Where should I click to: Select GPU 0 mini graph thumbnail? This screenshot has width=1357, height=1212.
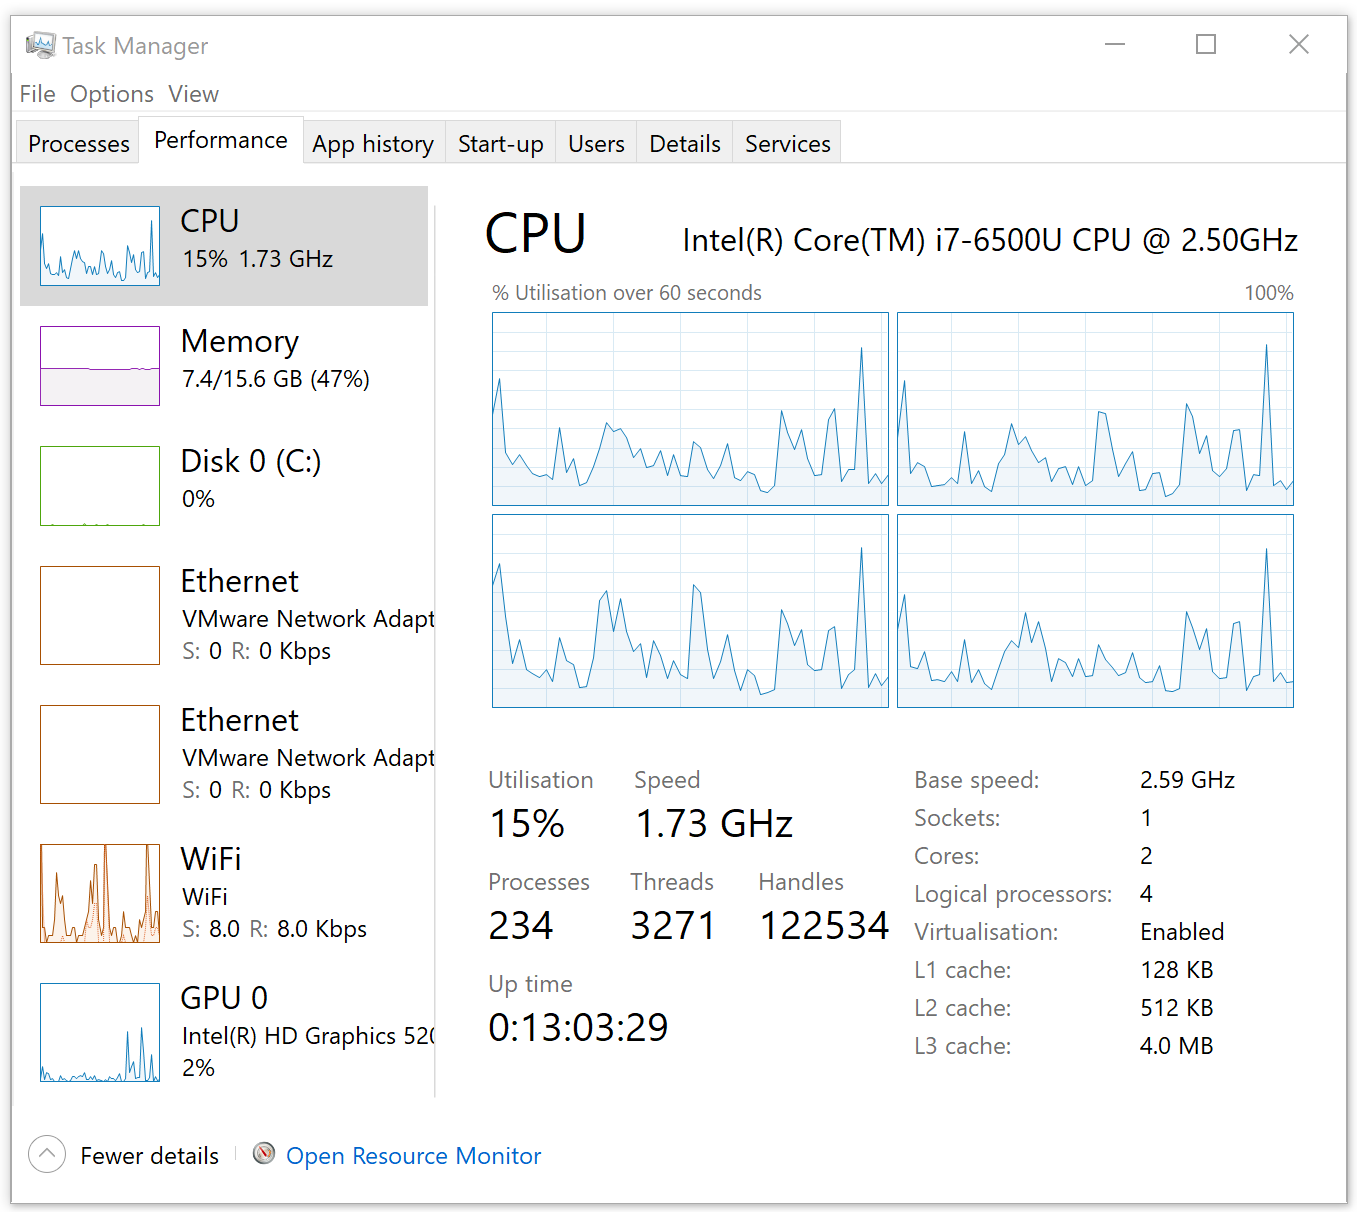click(100, 1032)
